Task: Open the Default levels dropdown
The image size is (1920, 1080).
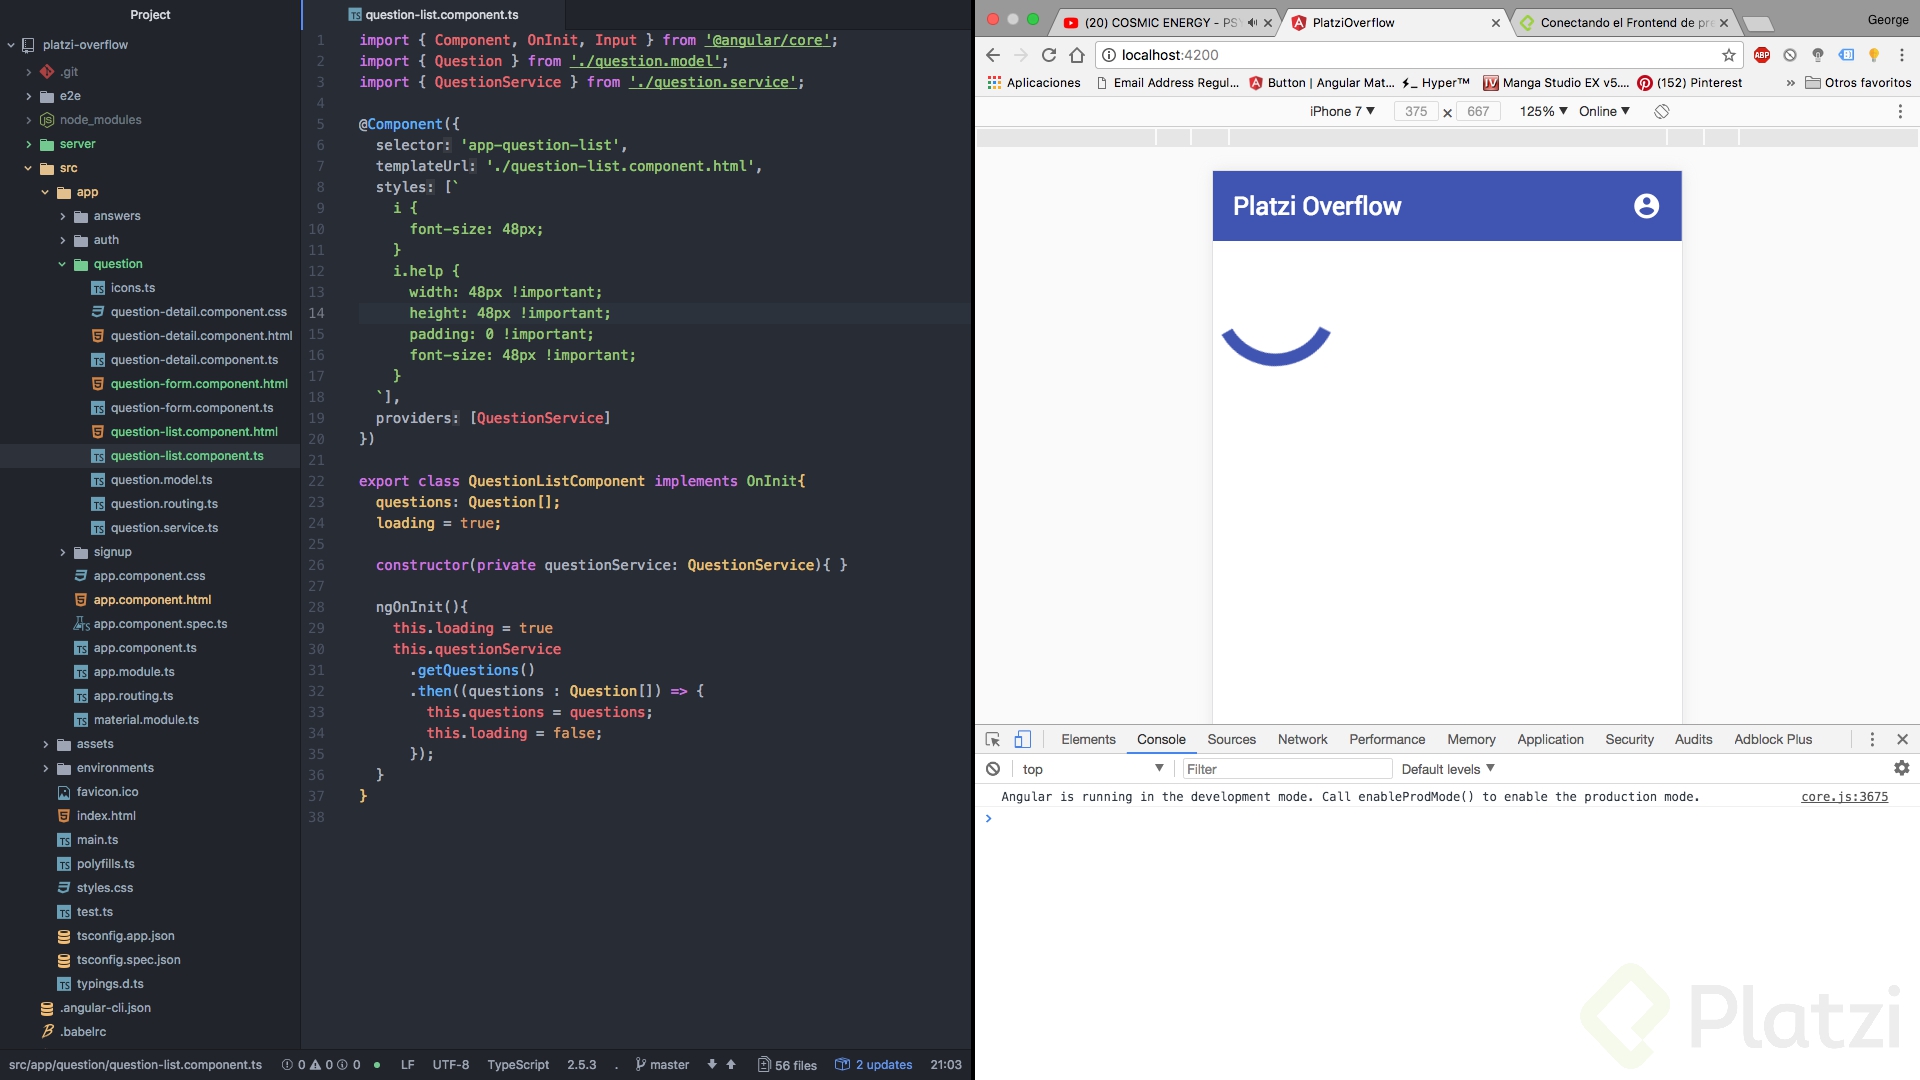Action: coord(1447,769)
